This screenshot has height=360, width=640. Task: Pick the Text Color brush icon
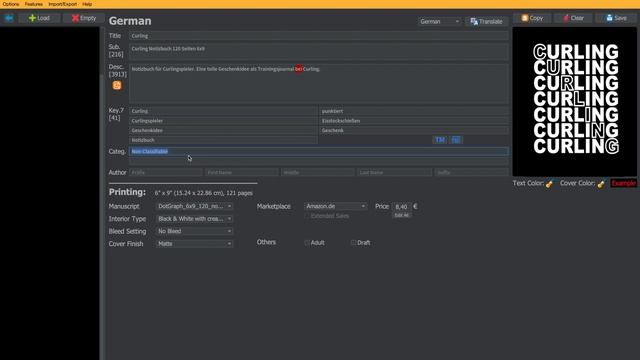coord(549,184)
